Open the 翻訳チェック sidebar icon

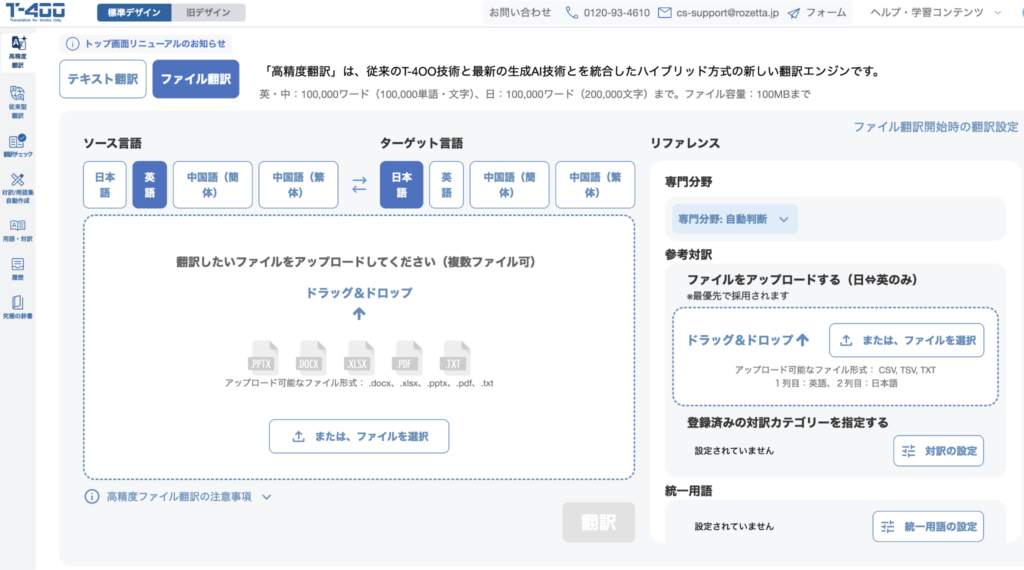pos(17,146)
